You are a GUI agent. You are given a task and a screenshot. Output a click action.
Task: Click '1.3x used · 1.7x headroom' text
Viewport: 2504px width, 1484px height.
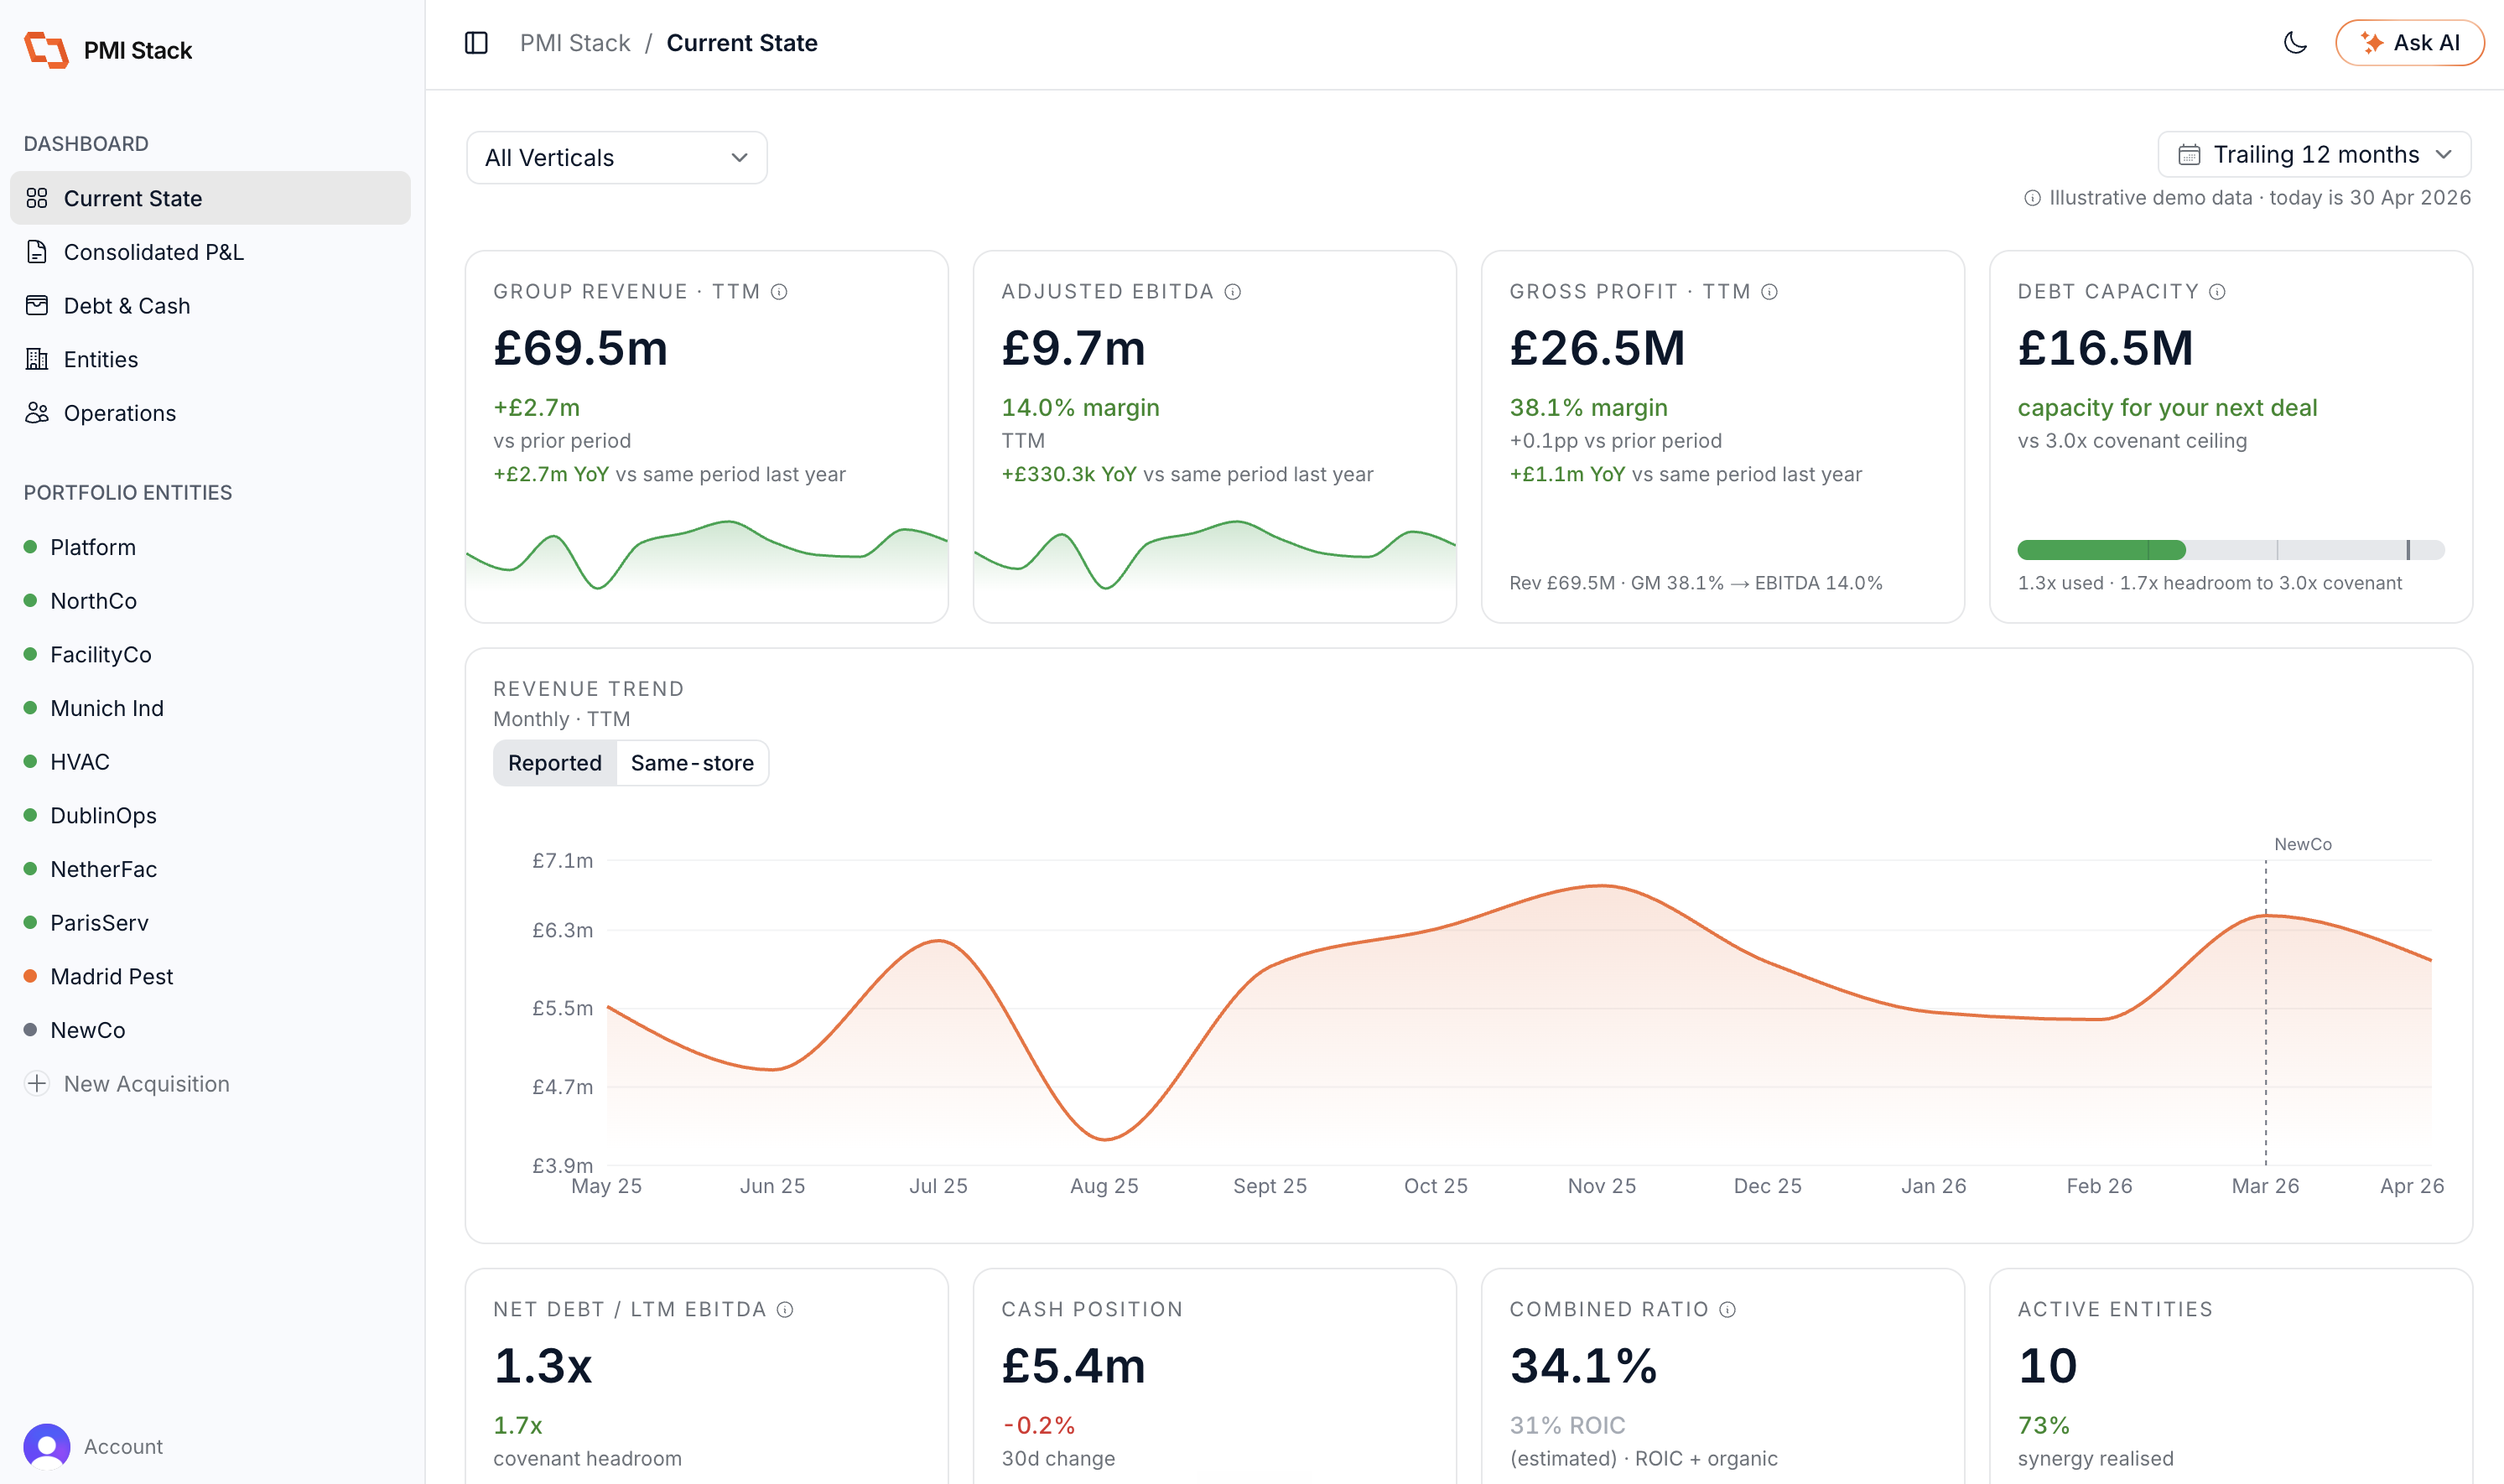point(2209,583)
